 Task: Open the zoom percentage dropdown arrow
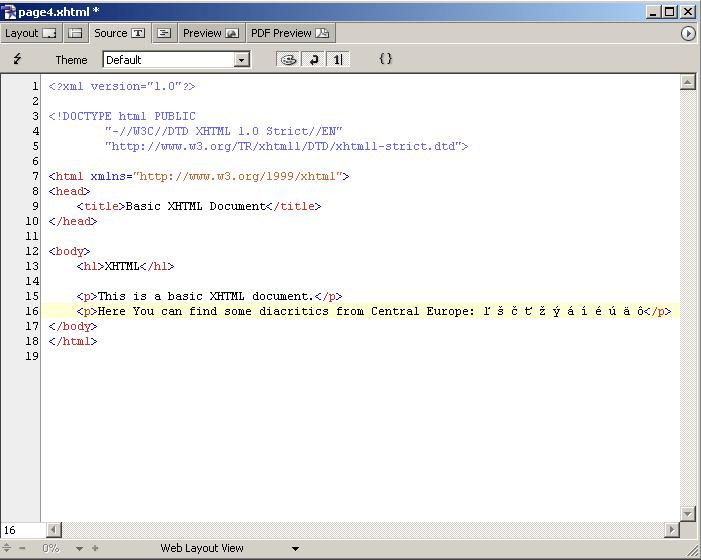[79, 548]
